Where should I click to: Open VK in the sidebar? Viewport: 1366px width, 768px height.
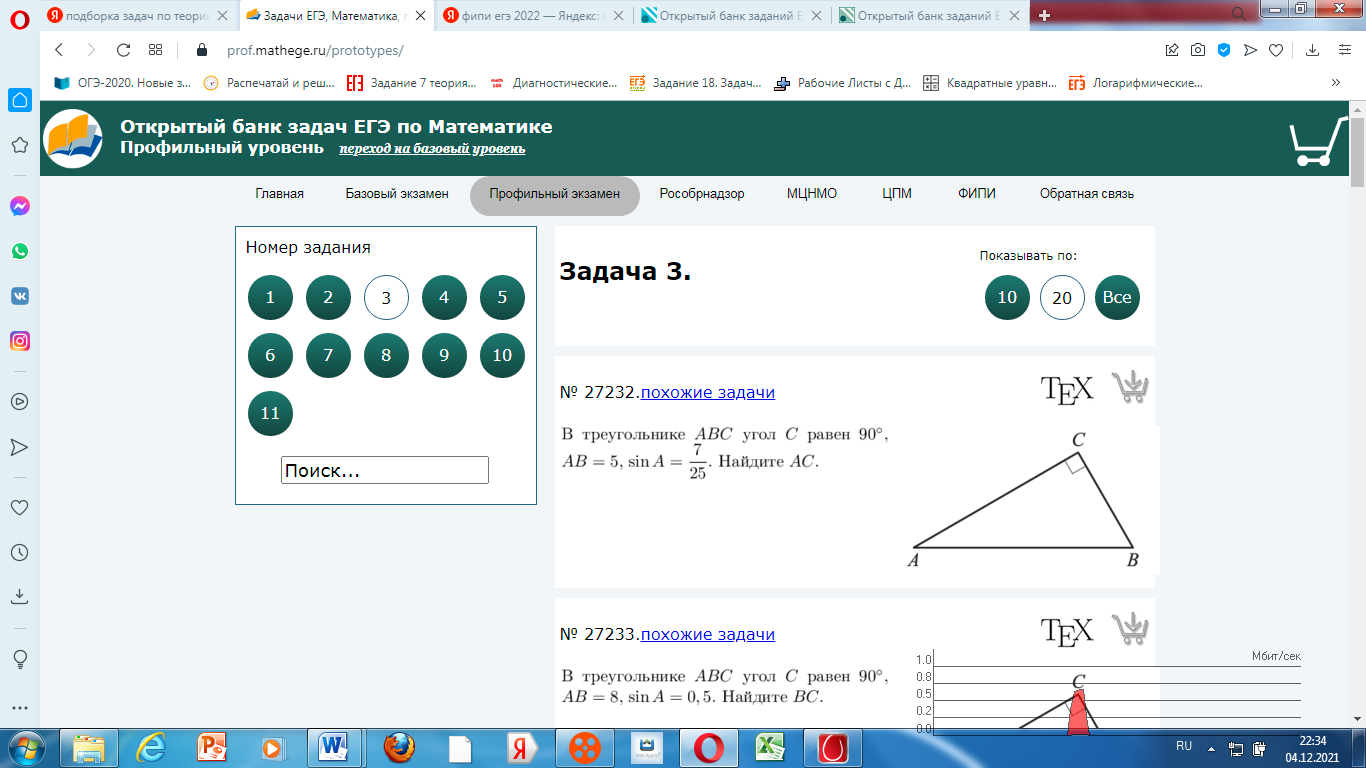[19, 296]
